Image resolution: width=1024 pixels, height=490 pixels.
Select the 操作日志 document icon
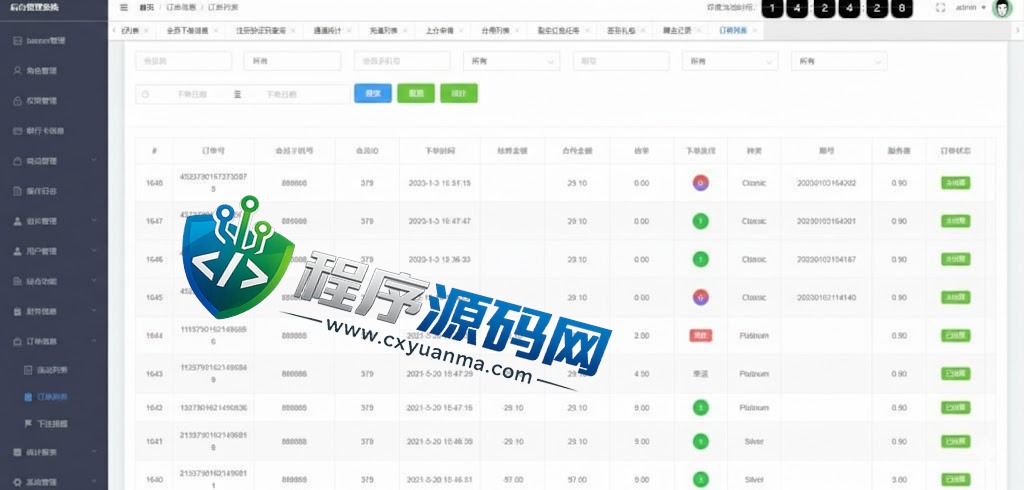click(18, 191)
